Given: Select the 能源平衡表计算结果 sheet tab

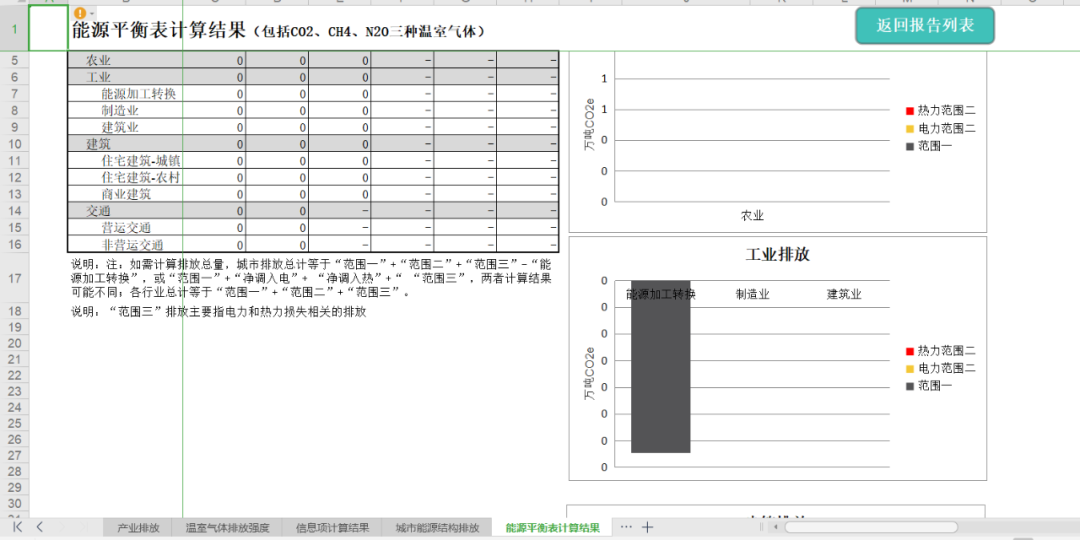Looking at the screenshot, I should [x=552, y=528].
